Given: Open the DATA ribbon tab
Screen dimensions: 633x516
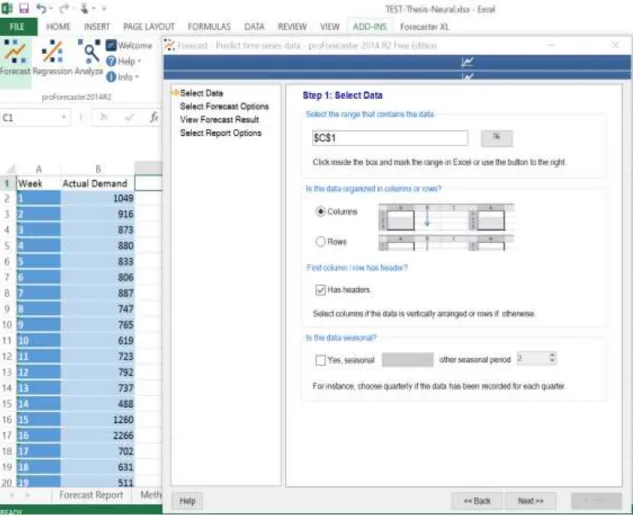Looking at the screenshot, I should tap(254, 27).
